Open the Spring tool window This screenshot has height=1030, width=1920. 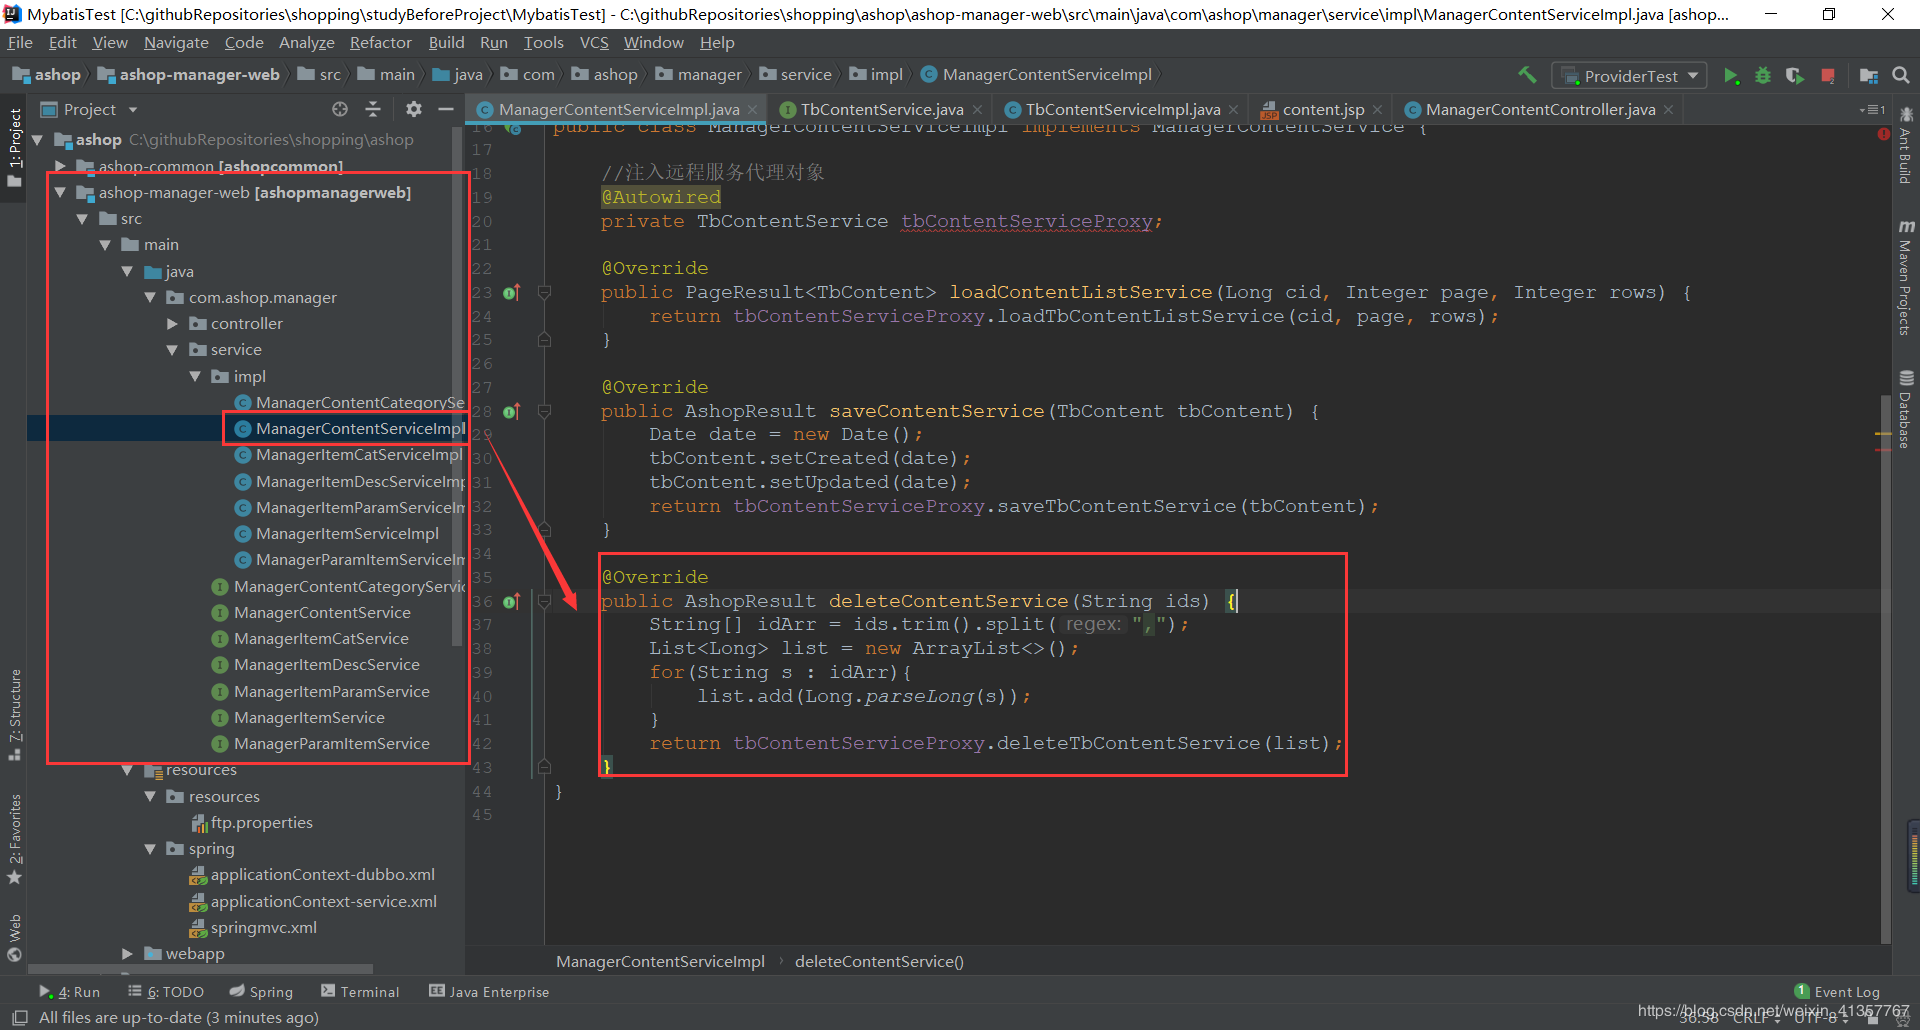pyautogui.click(x=261, y=992)
